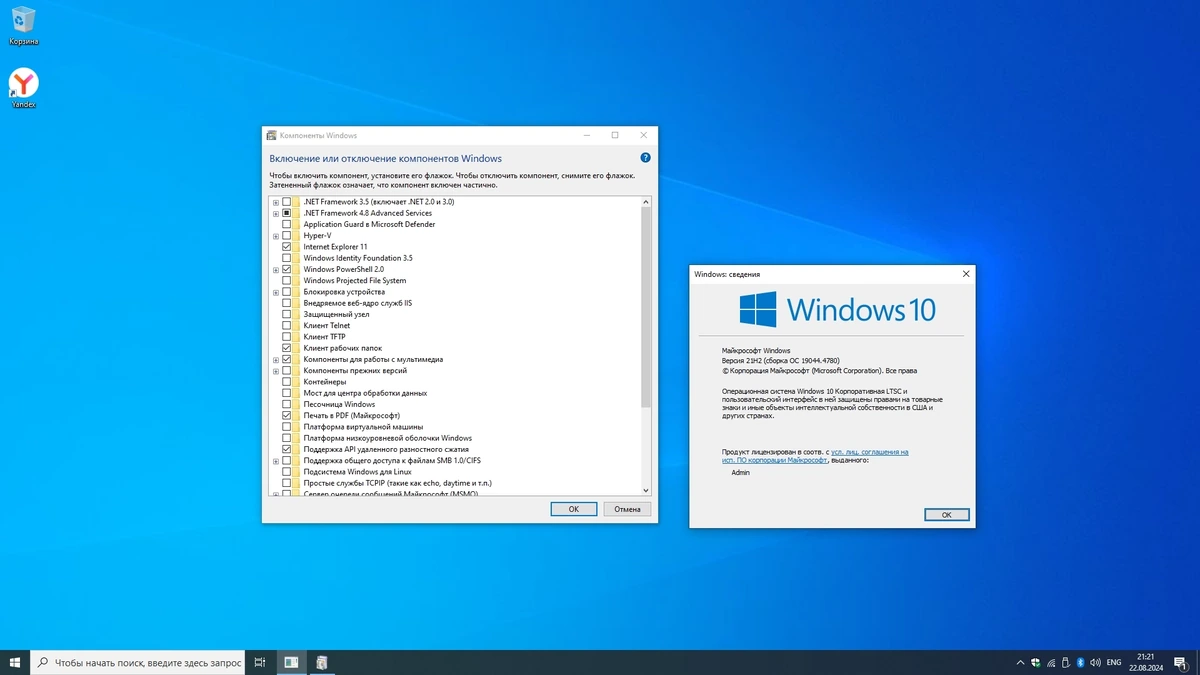The height and width of the screenshot is (675, 1200).
Task: Select the Windows Identity Foundation 3.5 row text
Action: point(357,258)
